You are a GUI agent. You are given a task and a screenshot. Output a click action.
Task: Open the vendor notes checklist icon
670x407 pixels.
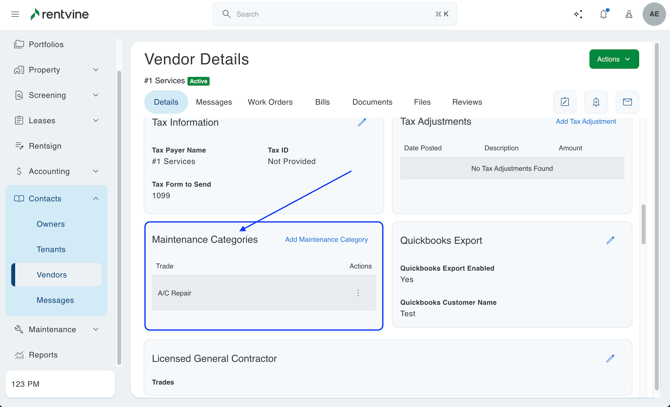click(x=565, y=102)
